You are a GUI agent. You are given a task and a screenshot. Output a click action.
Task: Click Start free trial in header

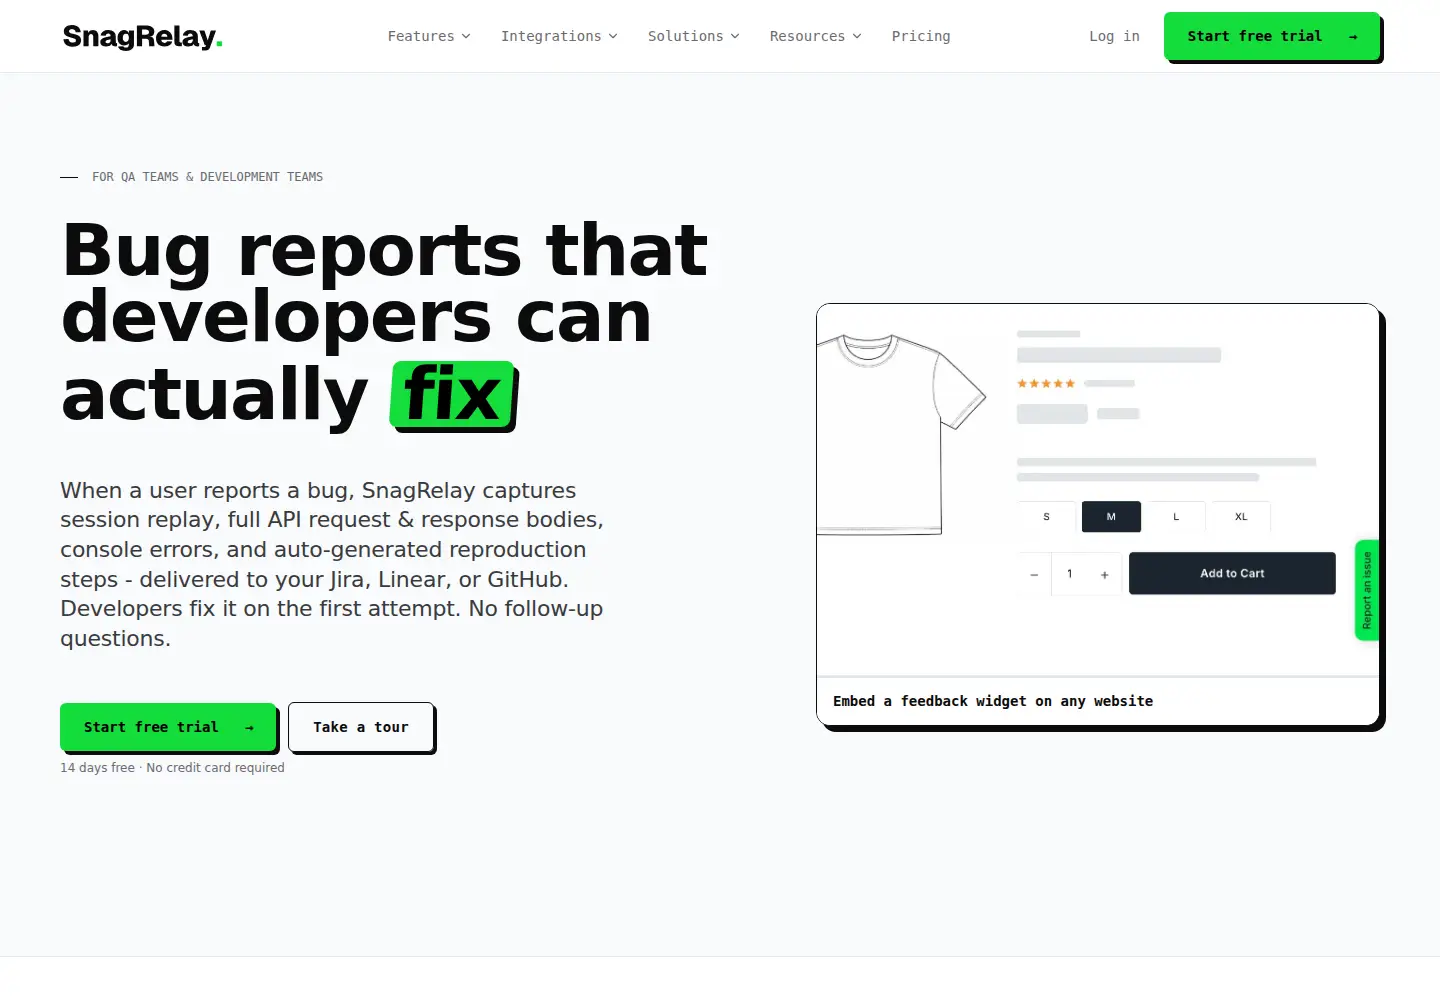click(x=1272, y=36)
